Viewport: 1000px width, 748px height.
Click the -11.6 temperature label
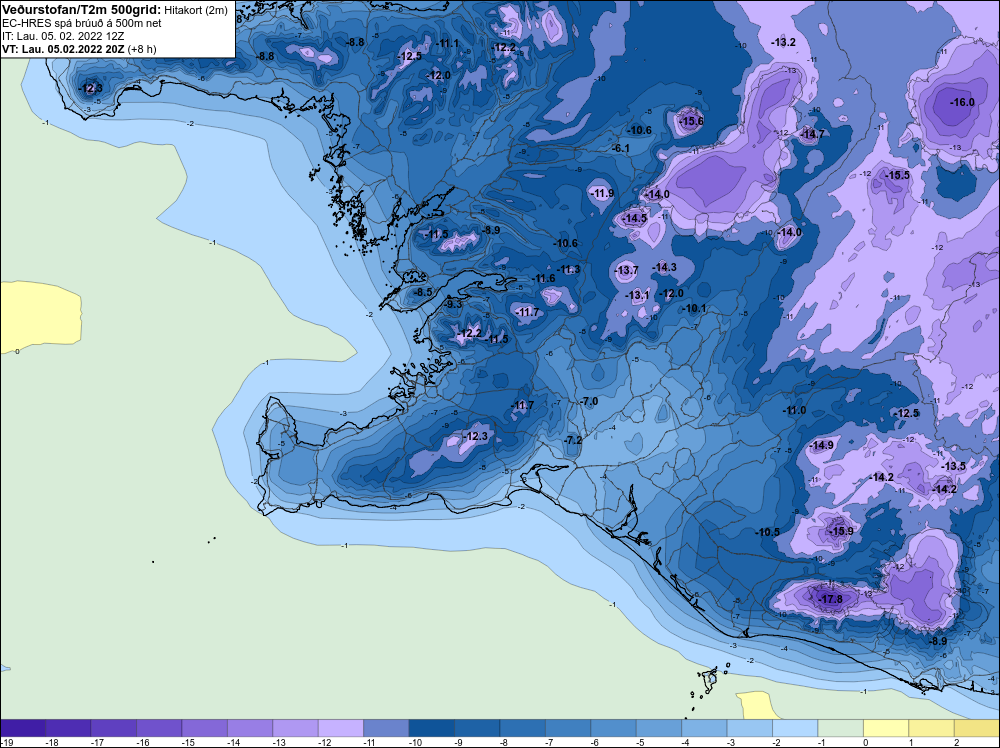click(543, 279)
